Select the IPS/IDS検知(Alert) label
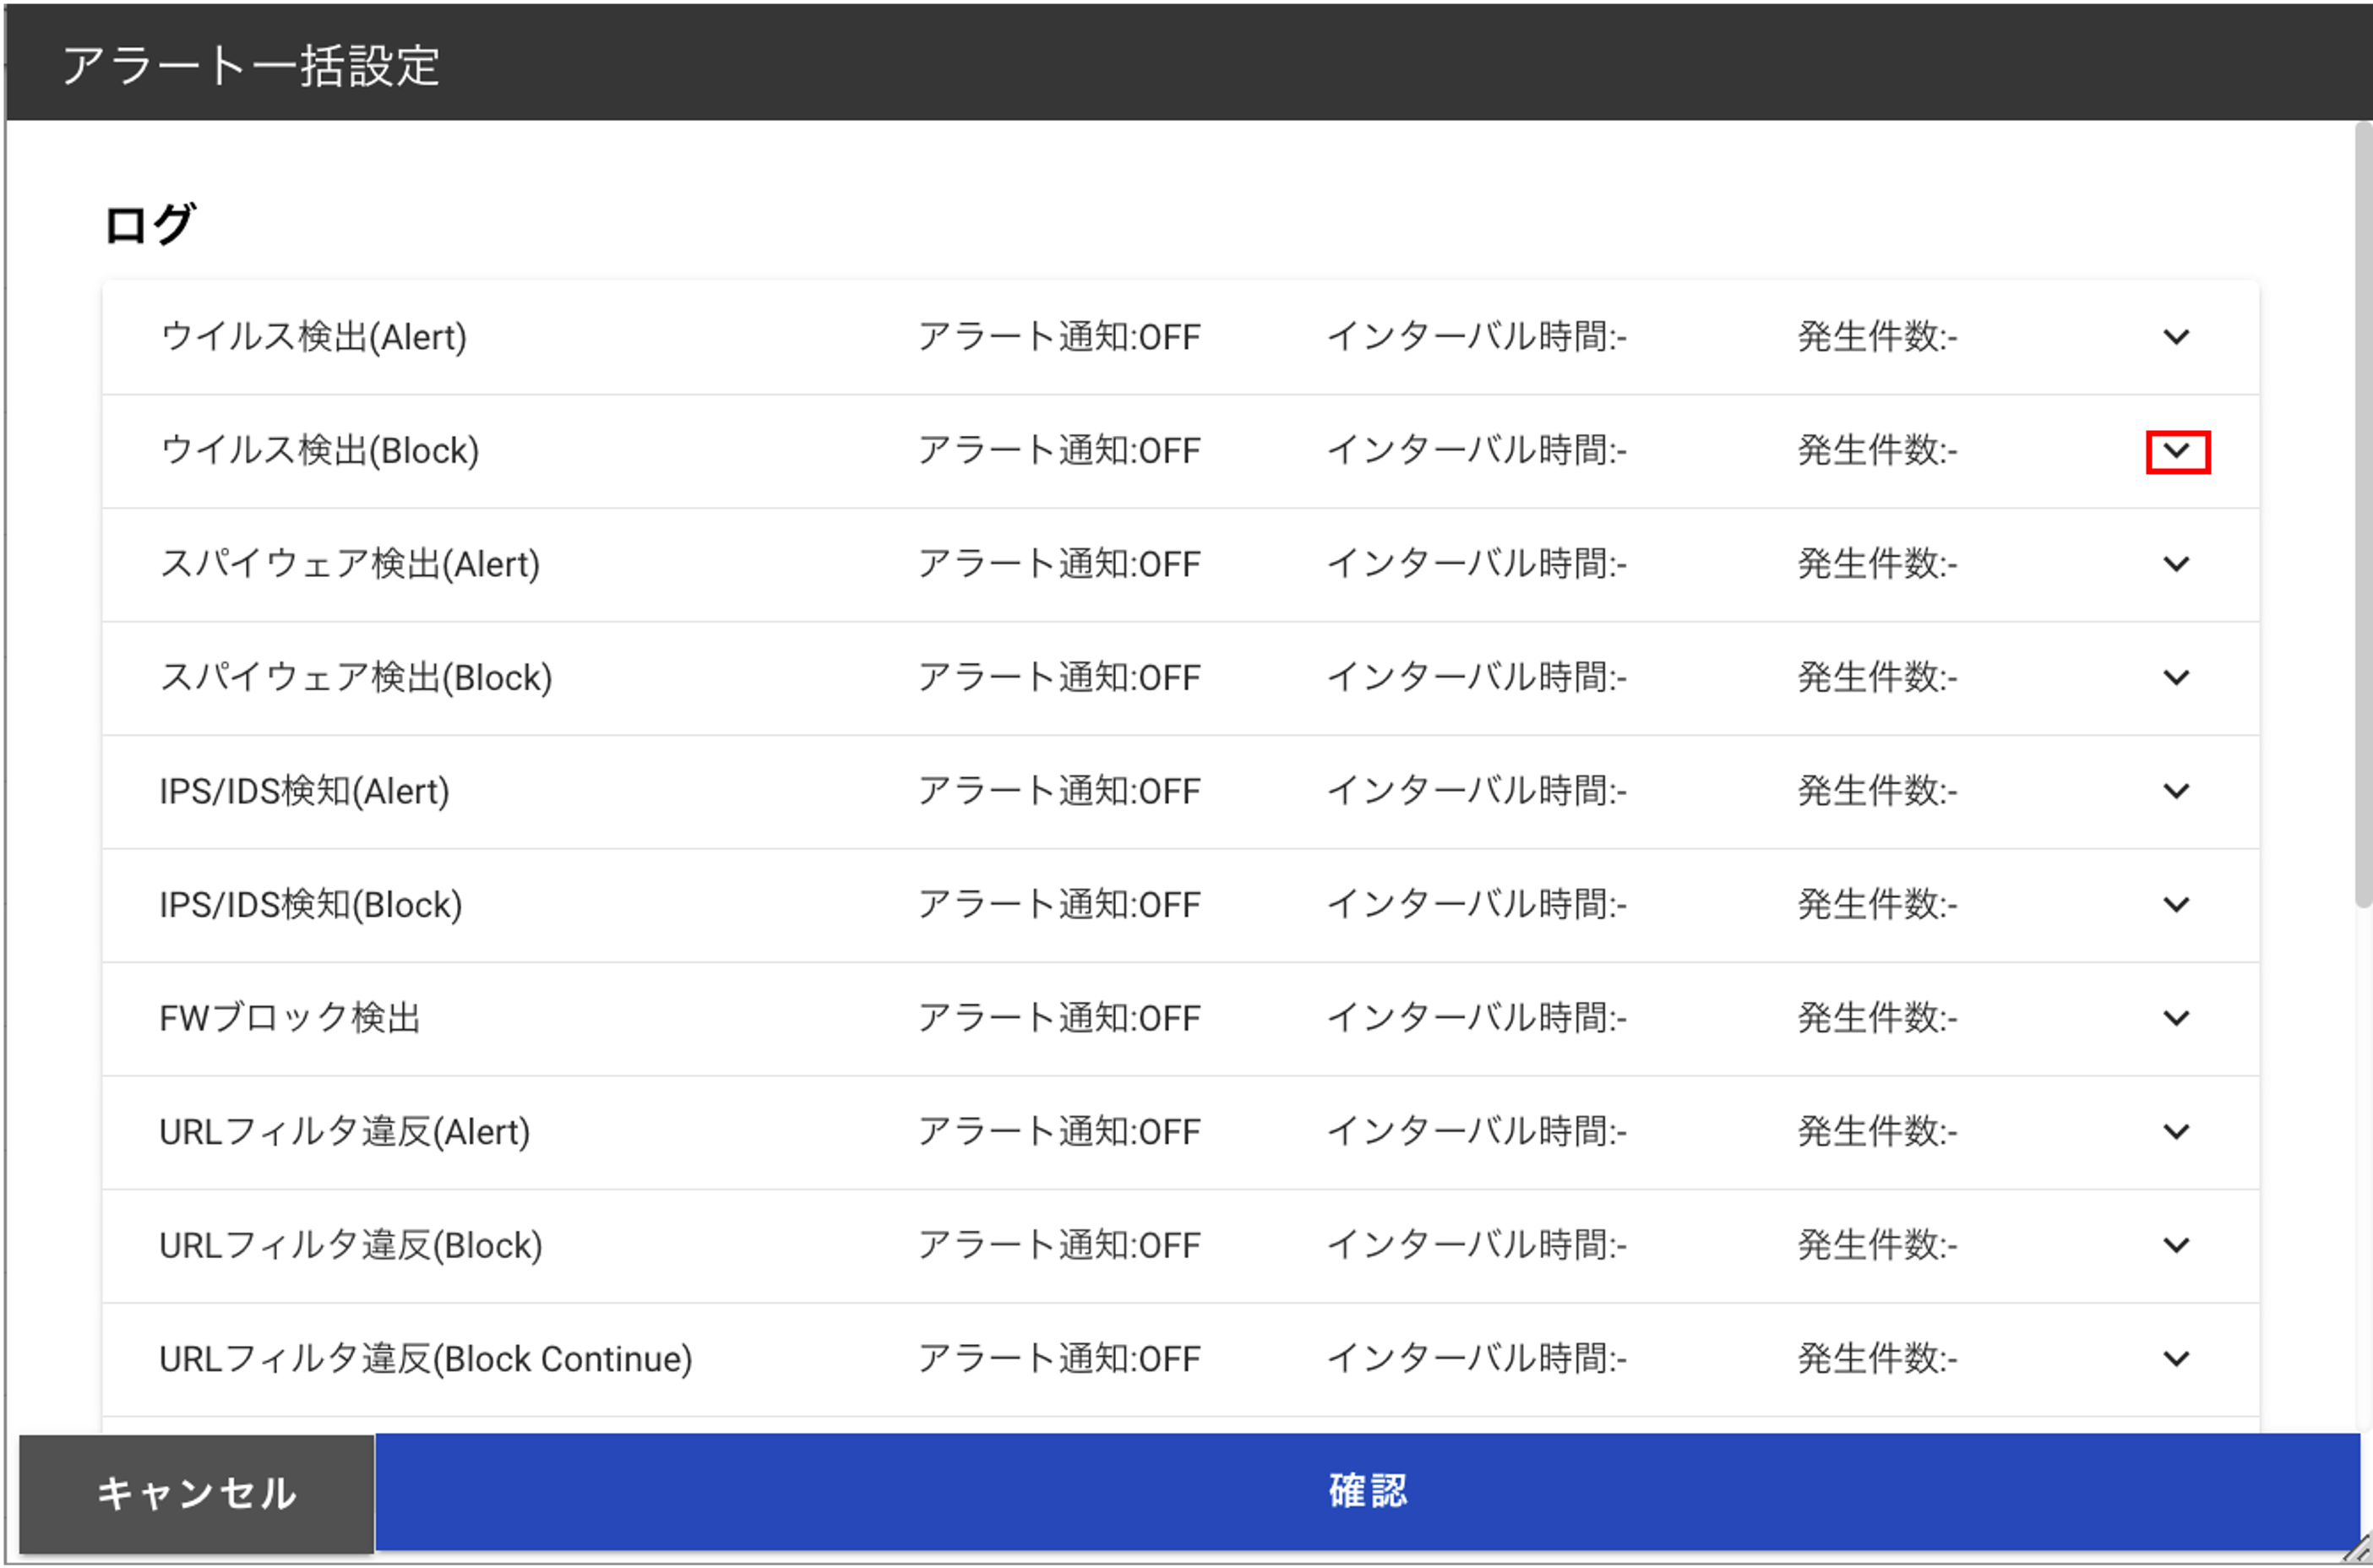The height and width of the screenshot is (1568, 2373). click(x=304, y=791)
